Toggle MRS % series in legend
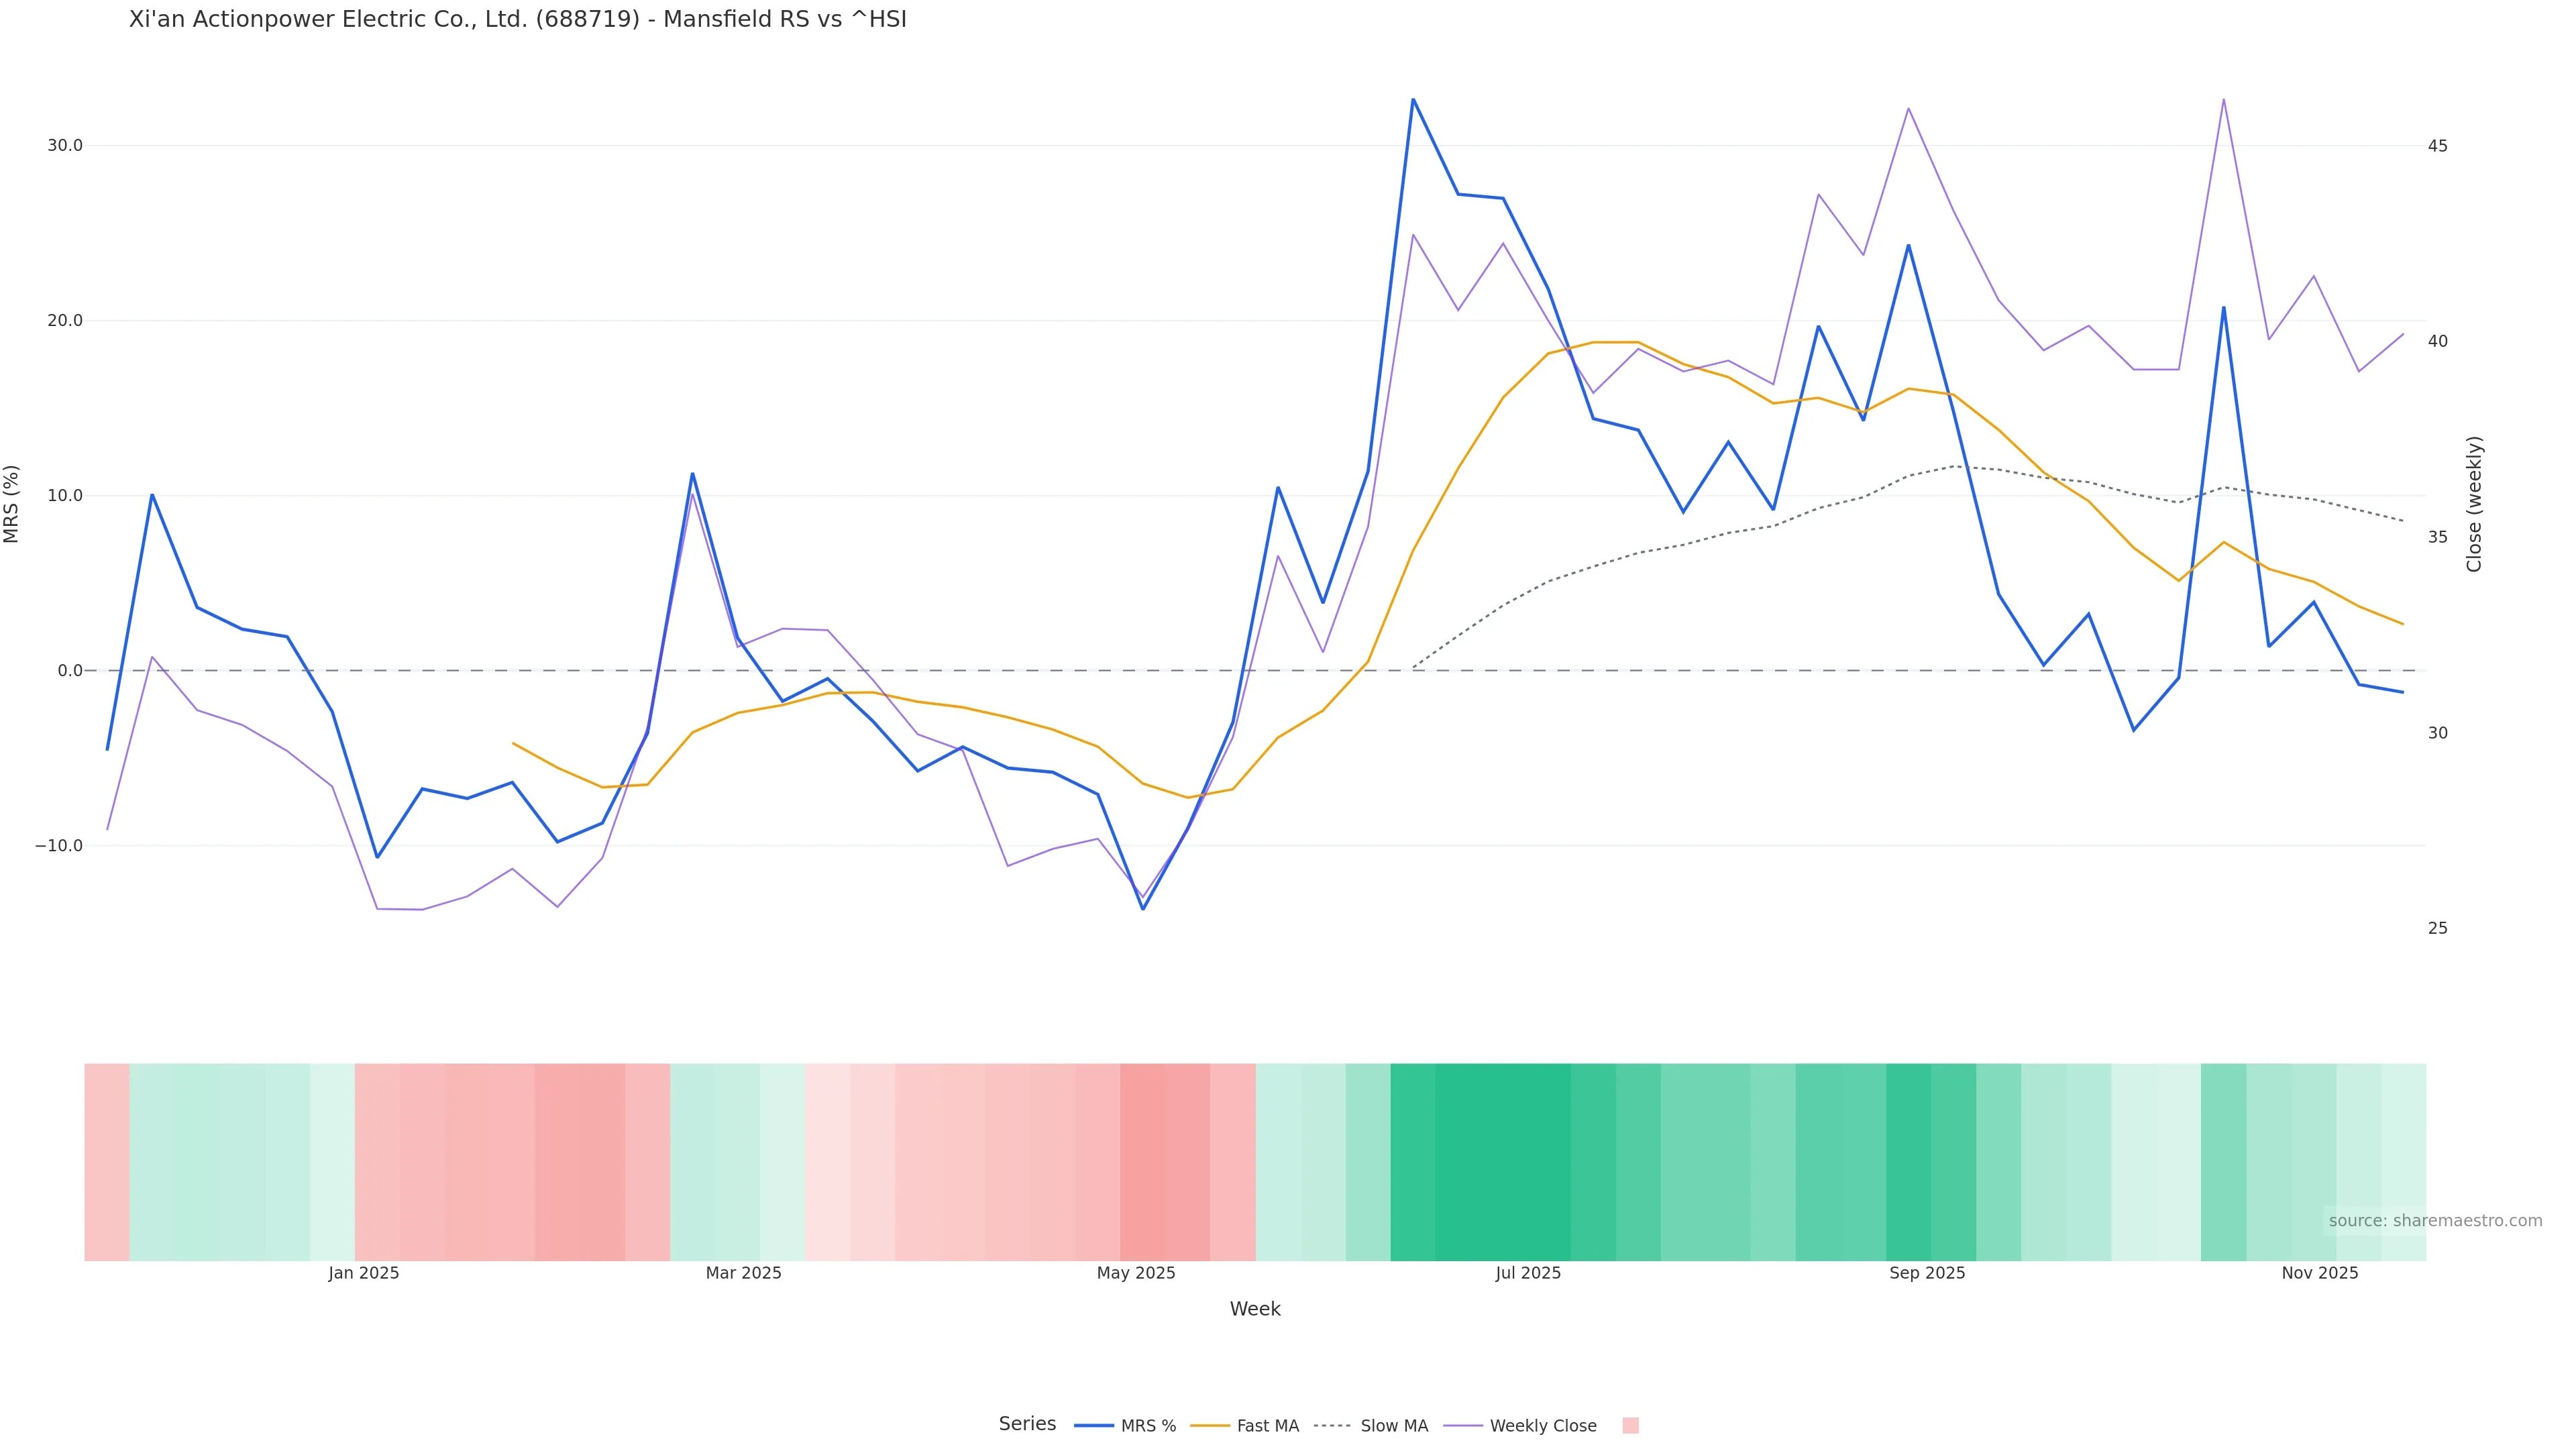The width and height of the screenshot is (2576, 1449). pos(1147,1426)
